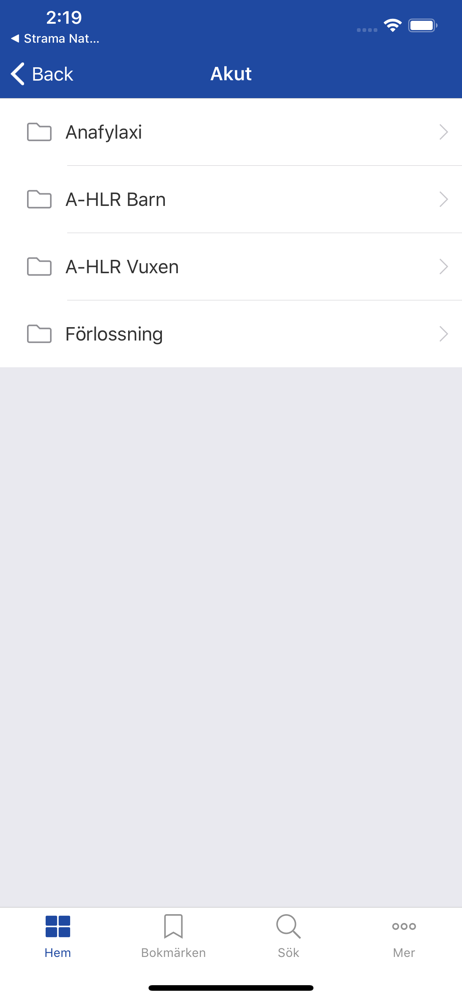The width and height of the screenshot is (462, 1000).
Task: Expand Förlossning chevron arrow
Action: [x=443, y=334]
